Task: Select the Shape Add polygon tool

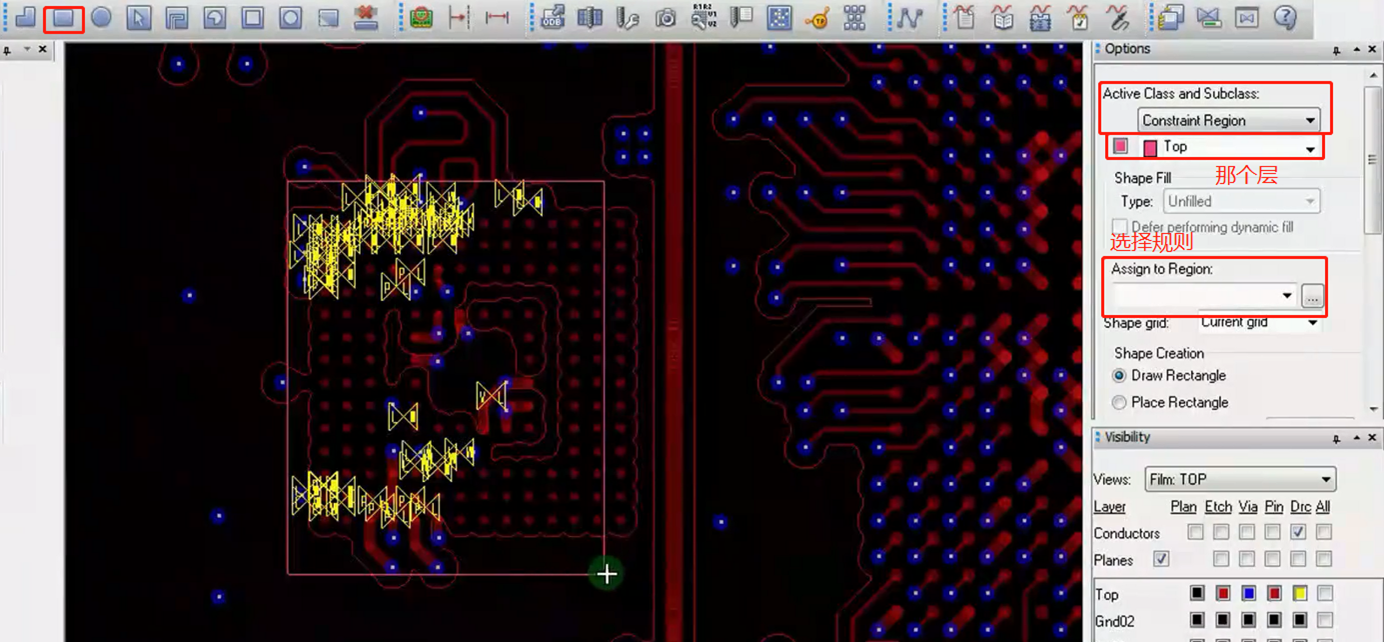Action: pos(25,18)
